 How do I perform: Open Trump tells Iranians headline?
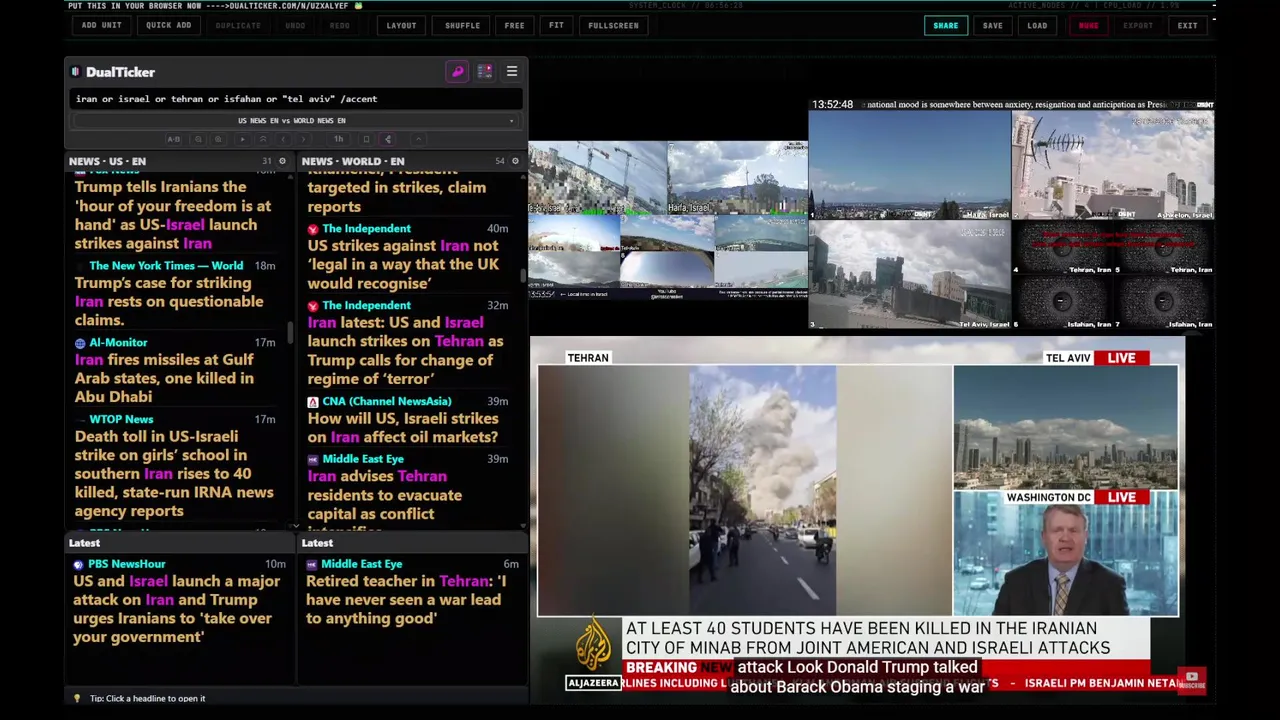172,215
